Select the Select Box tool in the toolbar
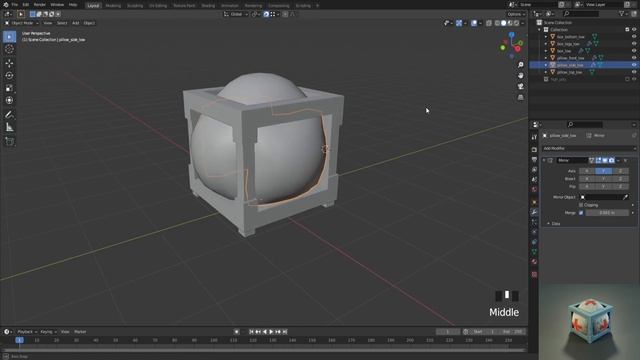Image resolution: width=640 pixels, height=360 pixels. pos(9,37)
